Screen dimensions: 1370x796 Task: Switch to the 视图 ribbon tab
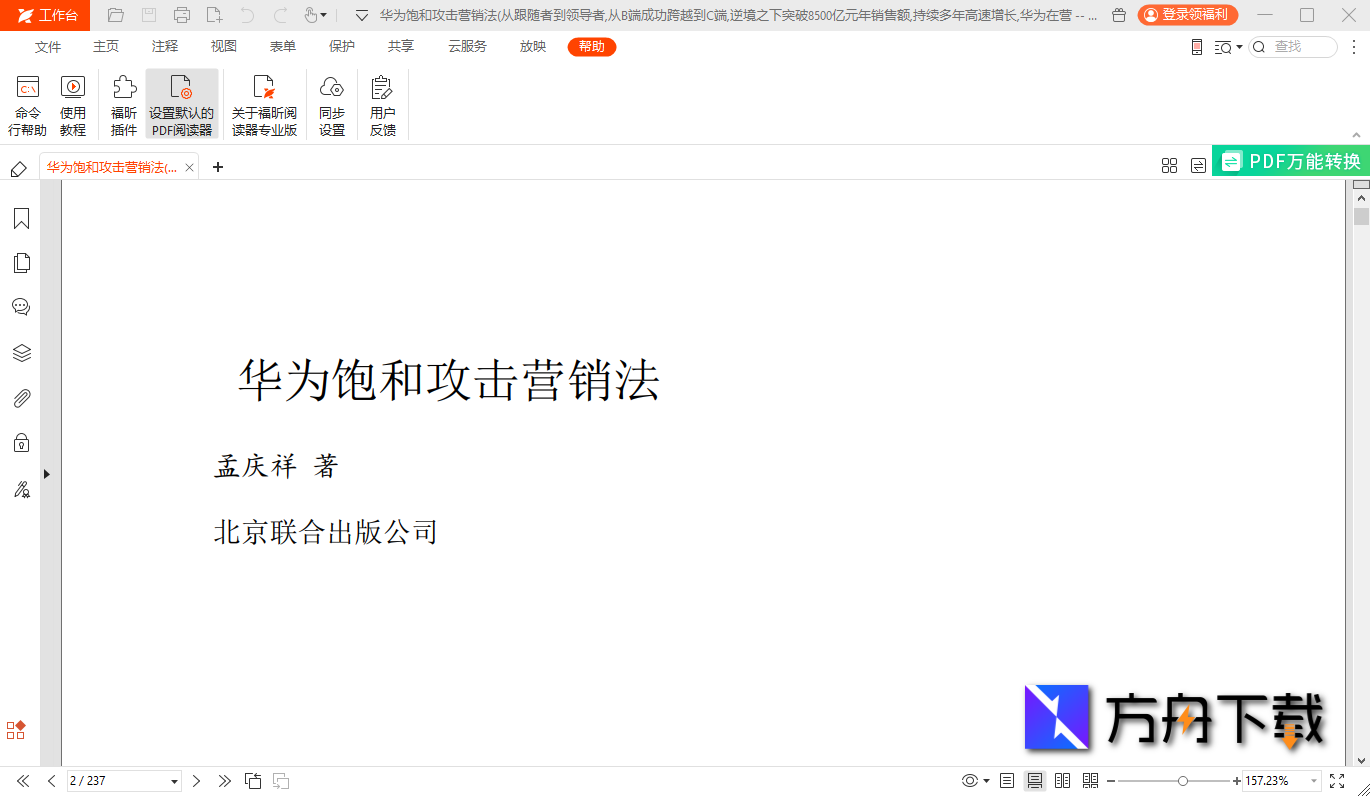[223, 47]
